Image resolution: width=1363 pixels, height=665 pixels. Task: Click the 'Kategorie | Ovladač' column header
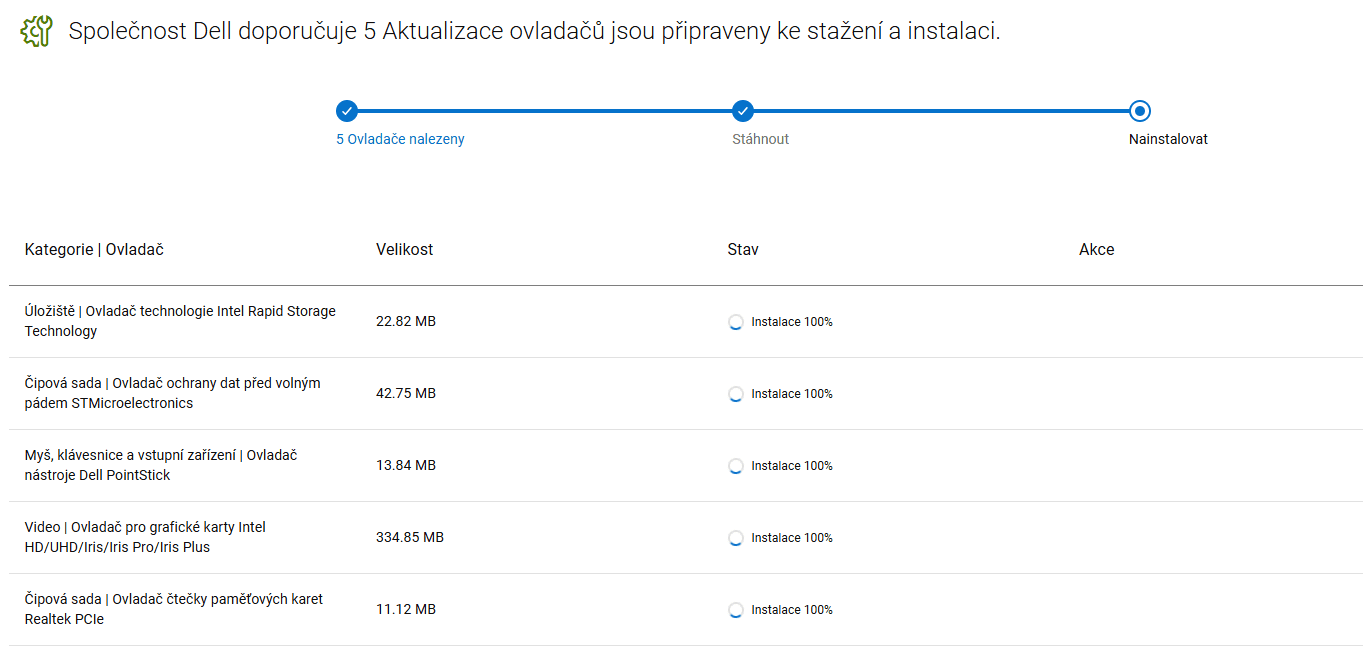pos(94,249)
